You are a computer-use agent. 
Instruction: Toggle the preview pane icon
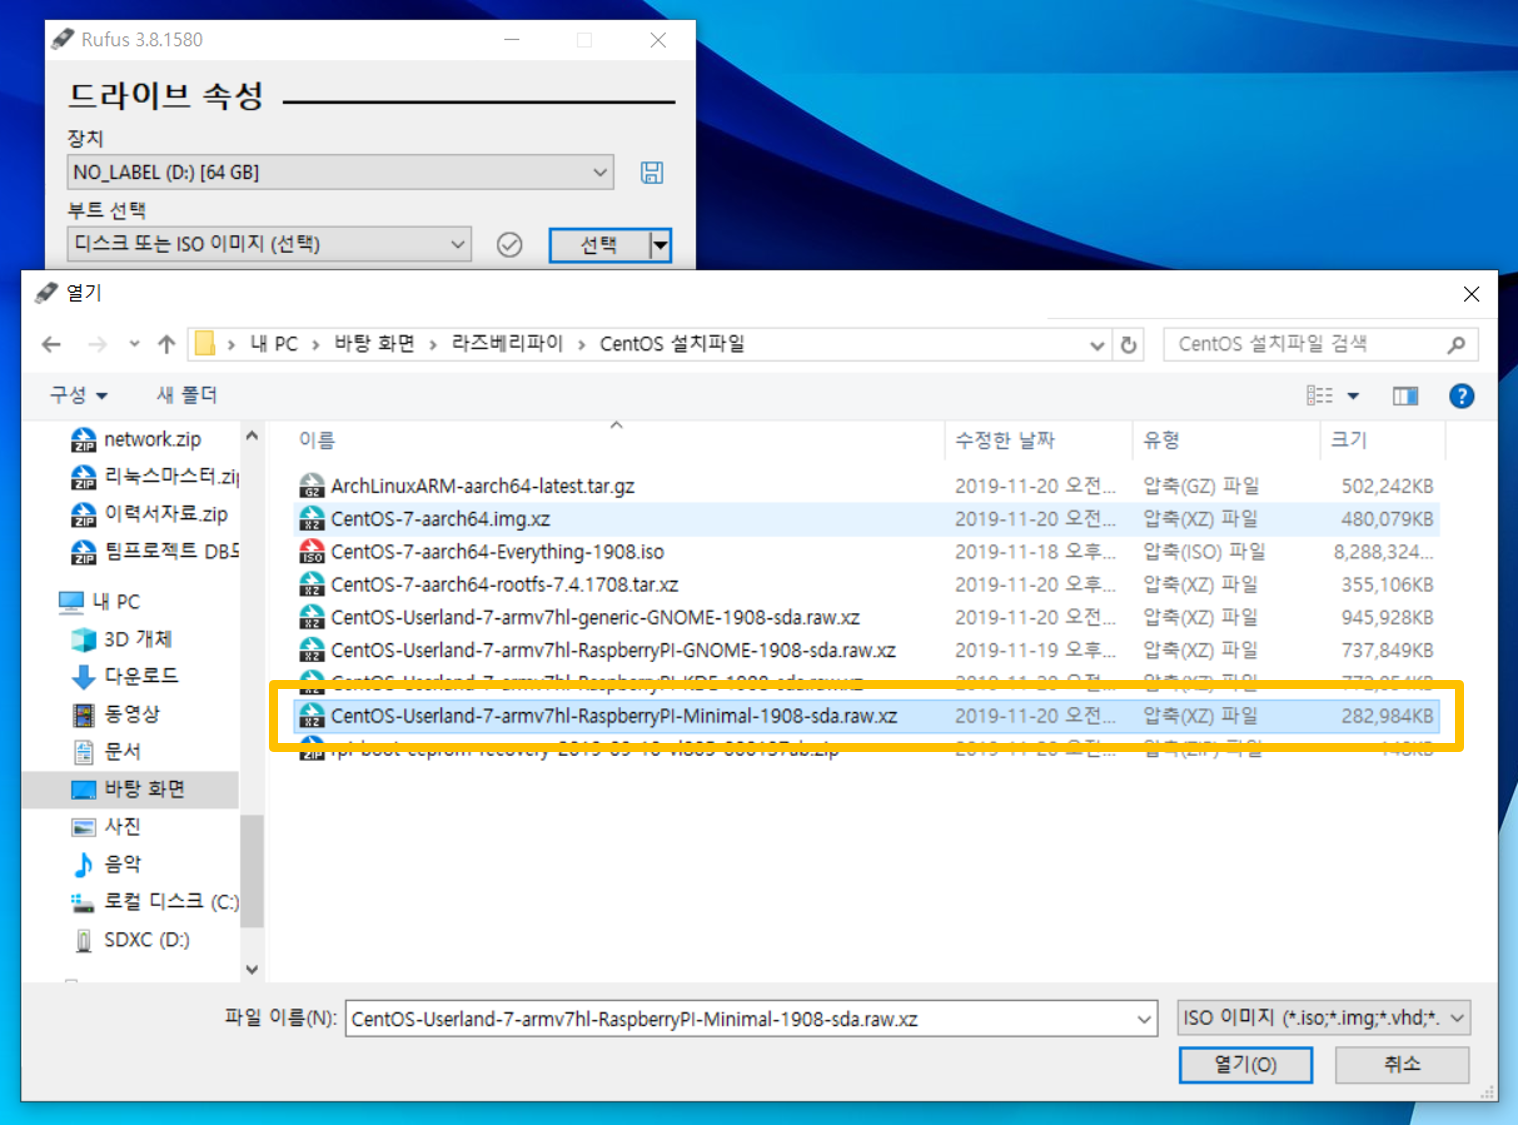point(1405,396)
